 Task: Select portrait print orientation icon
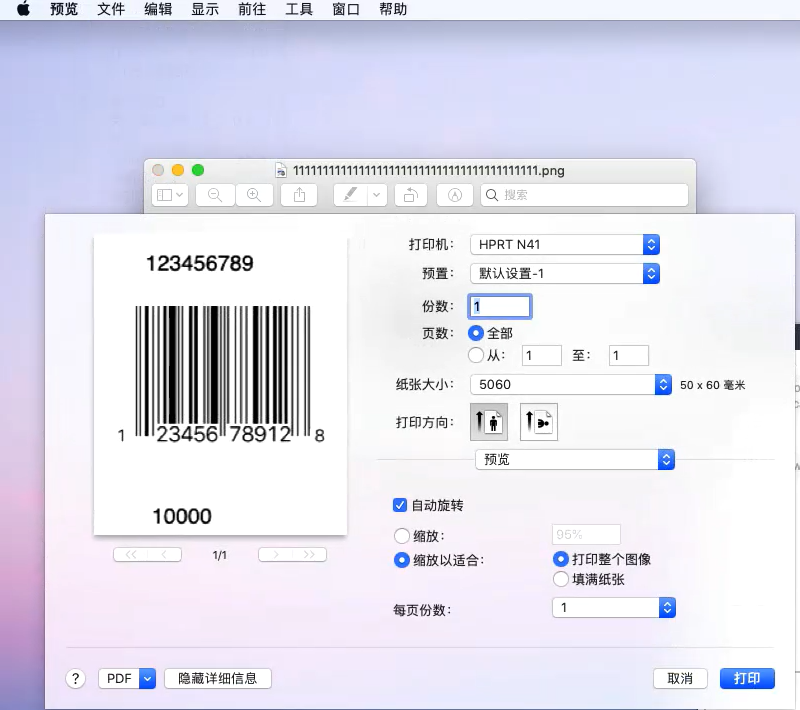click(x=489, y=422)
